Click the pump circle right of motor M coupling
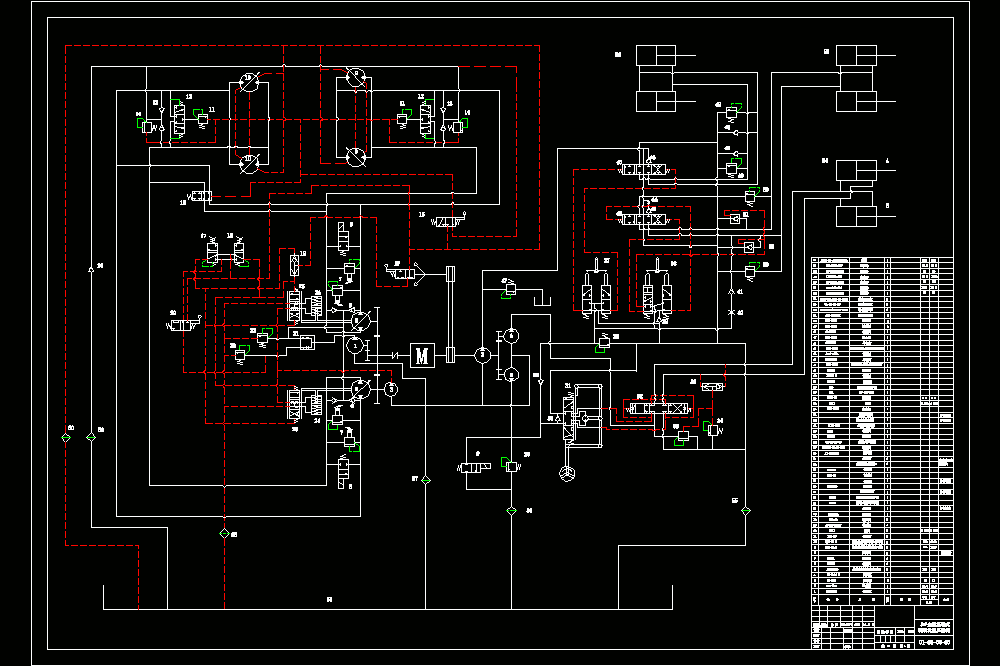This screenshot has width=1000, height=666. coord(483,355)
